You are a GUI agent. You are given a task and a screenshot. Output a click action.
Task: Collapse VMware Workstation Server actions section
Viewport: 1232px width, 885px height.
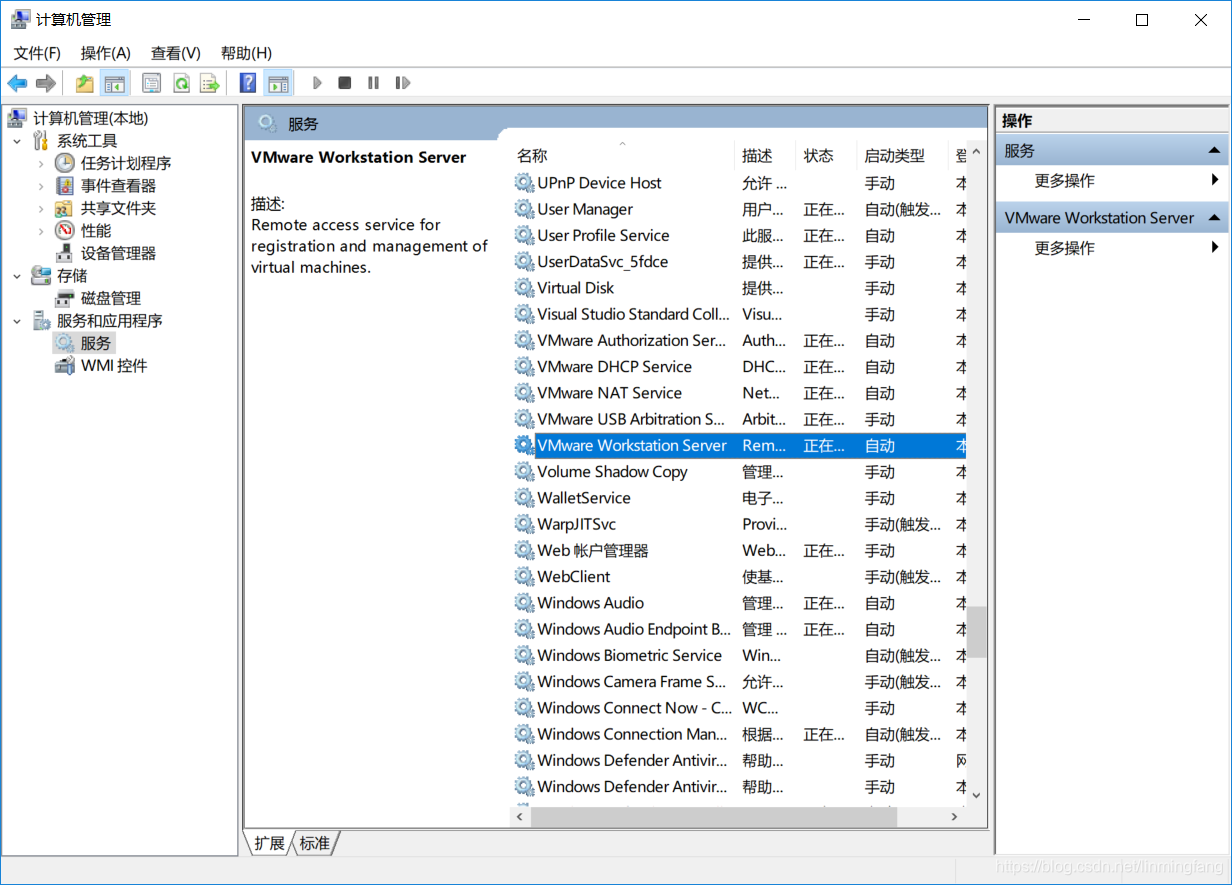click(1214, 218)
